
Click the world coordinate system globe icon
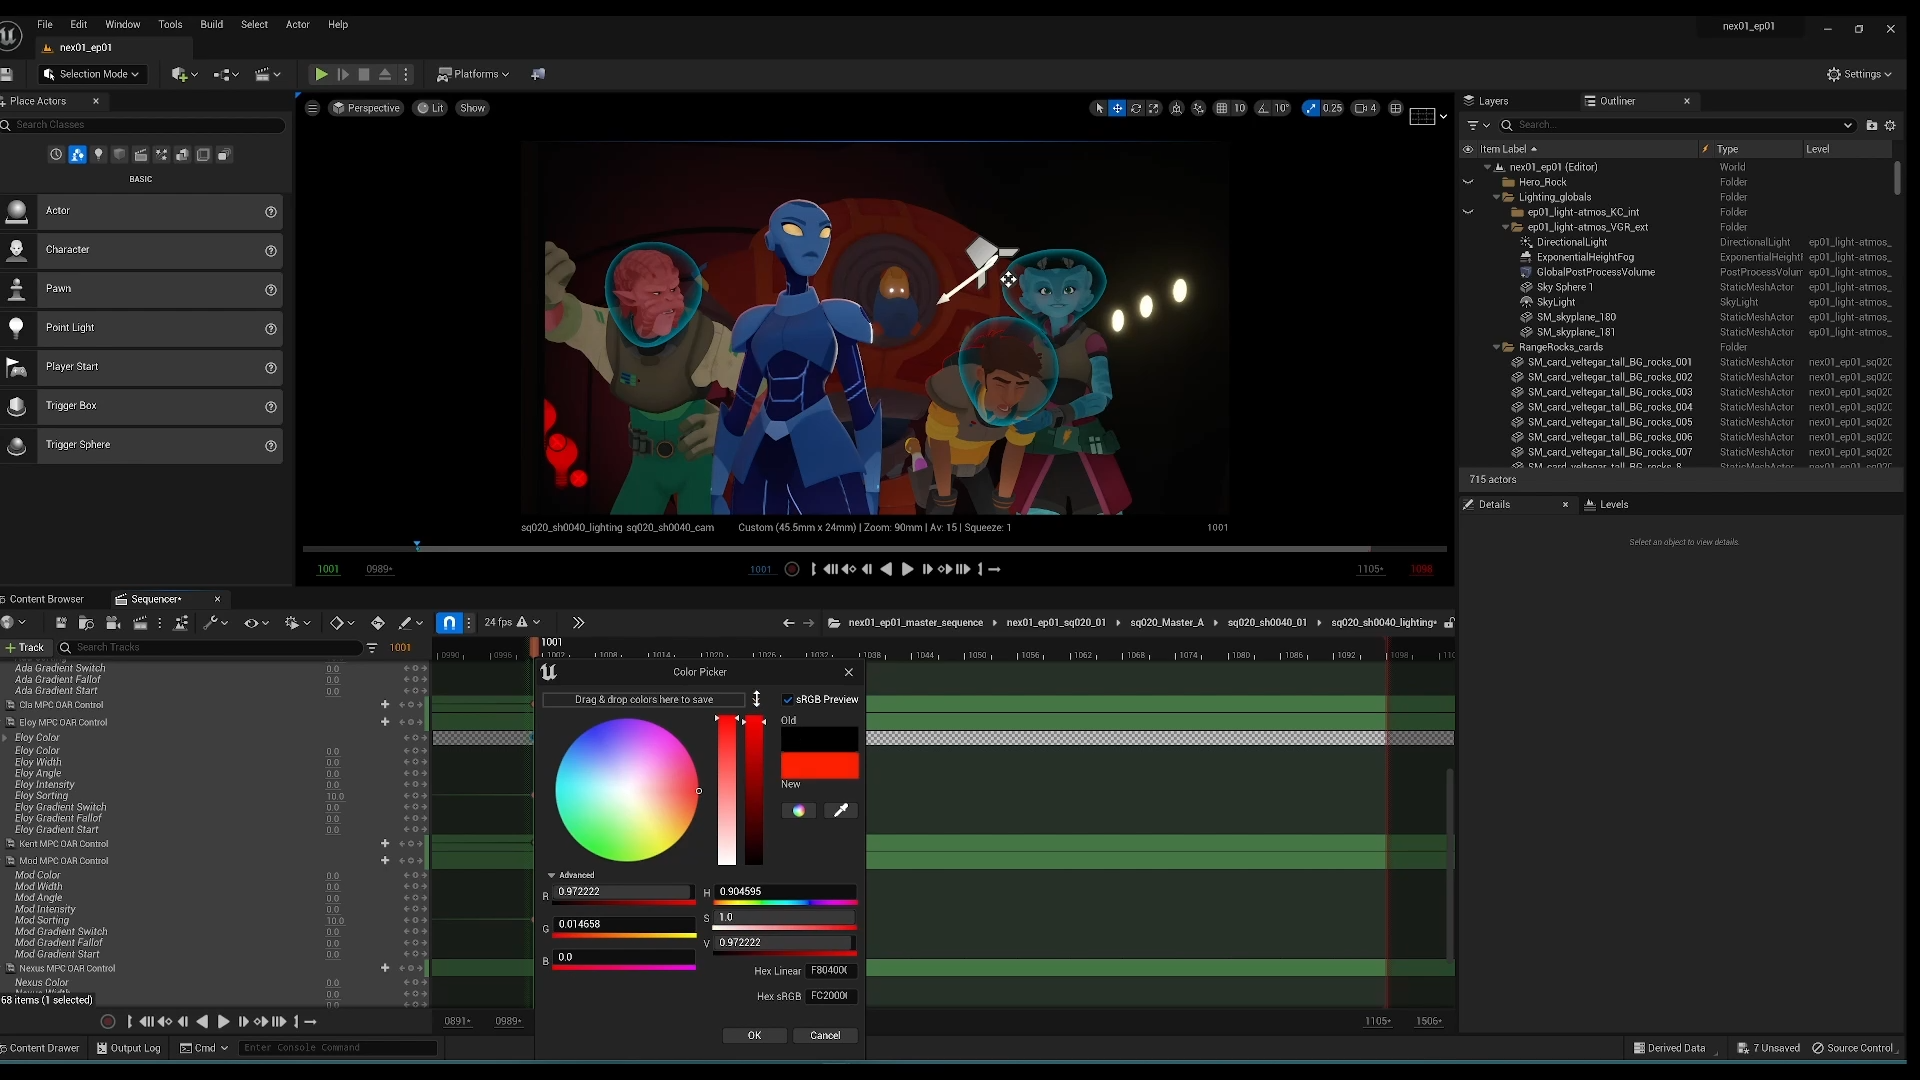pos(1177,108)
